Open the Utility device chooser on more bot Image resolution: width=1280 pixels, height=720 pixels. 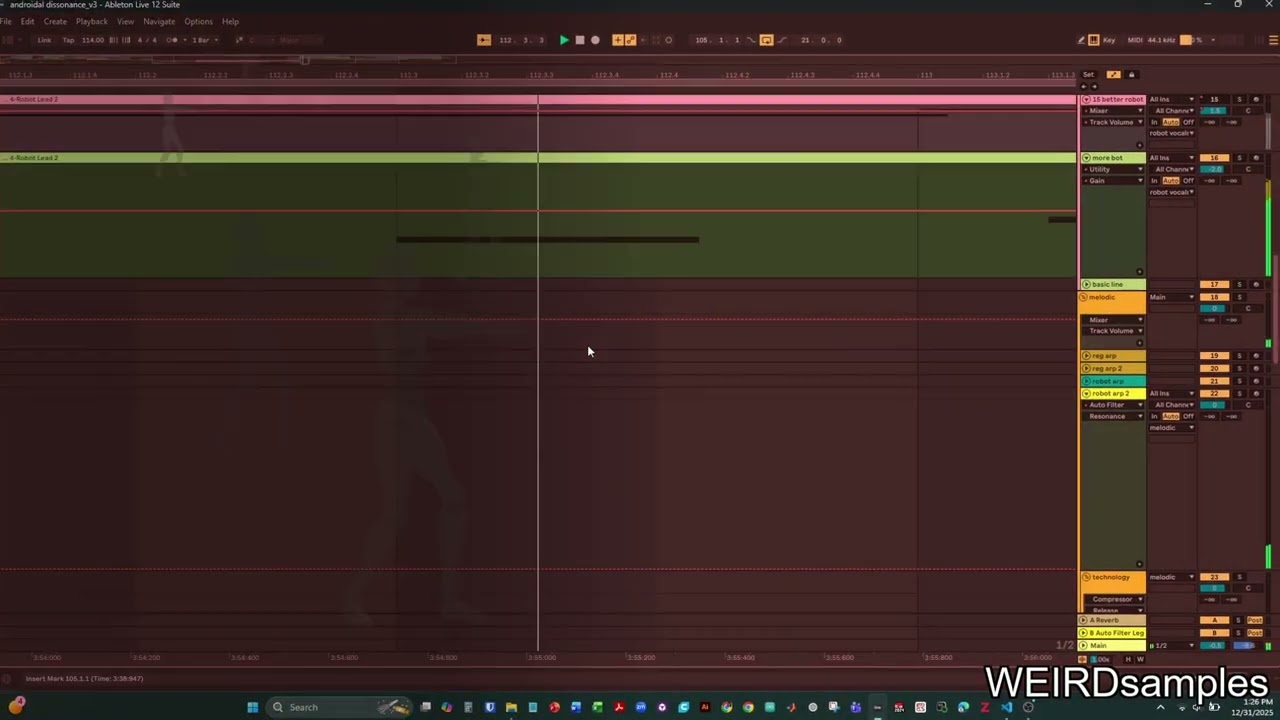[x=1114, y=169]
